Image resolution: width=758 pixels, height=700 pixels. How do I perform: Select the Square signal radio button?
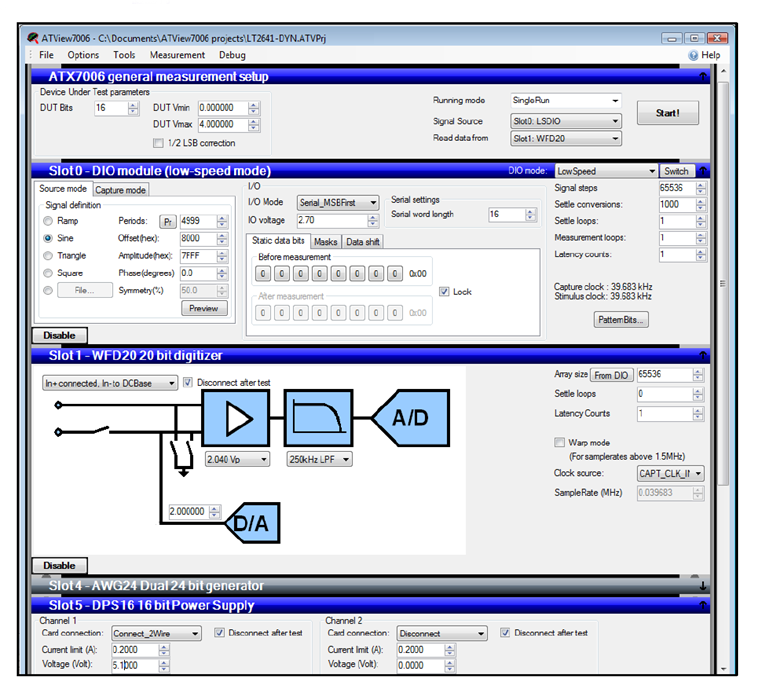(48, 273)
